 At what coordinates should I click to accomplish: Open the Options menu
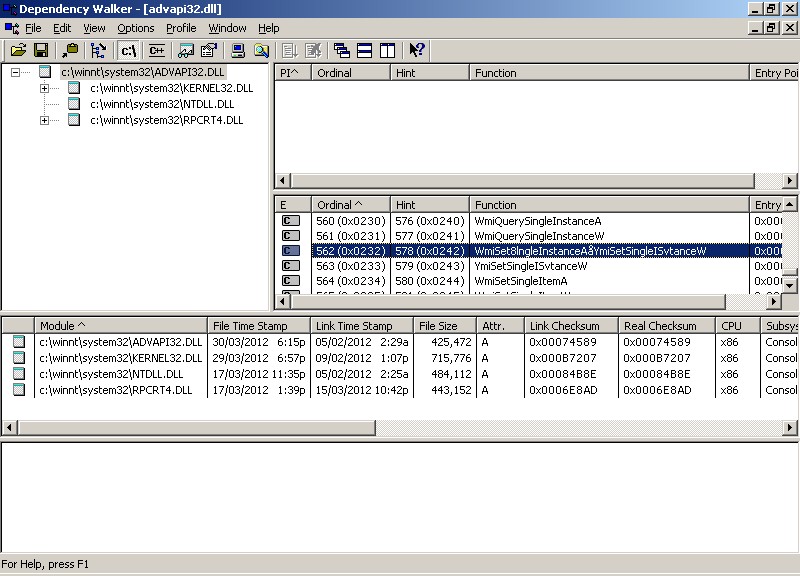[x=136, y=28]
